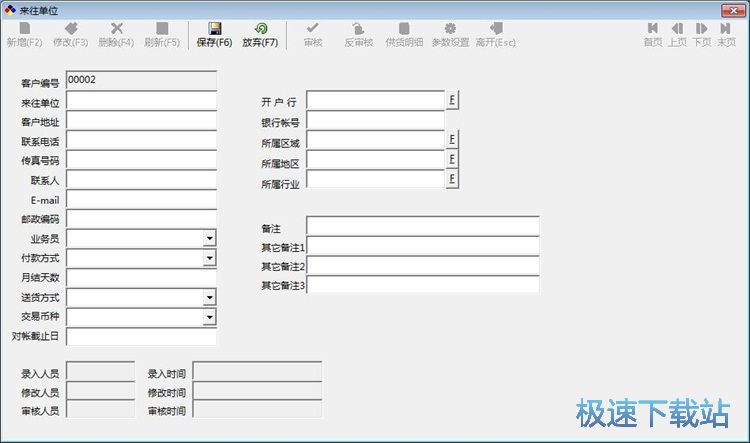Focus the 月结天数 input field

(x=141, y=277)
